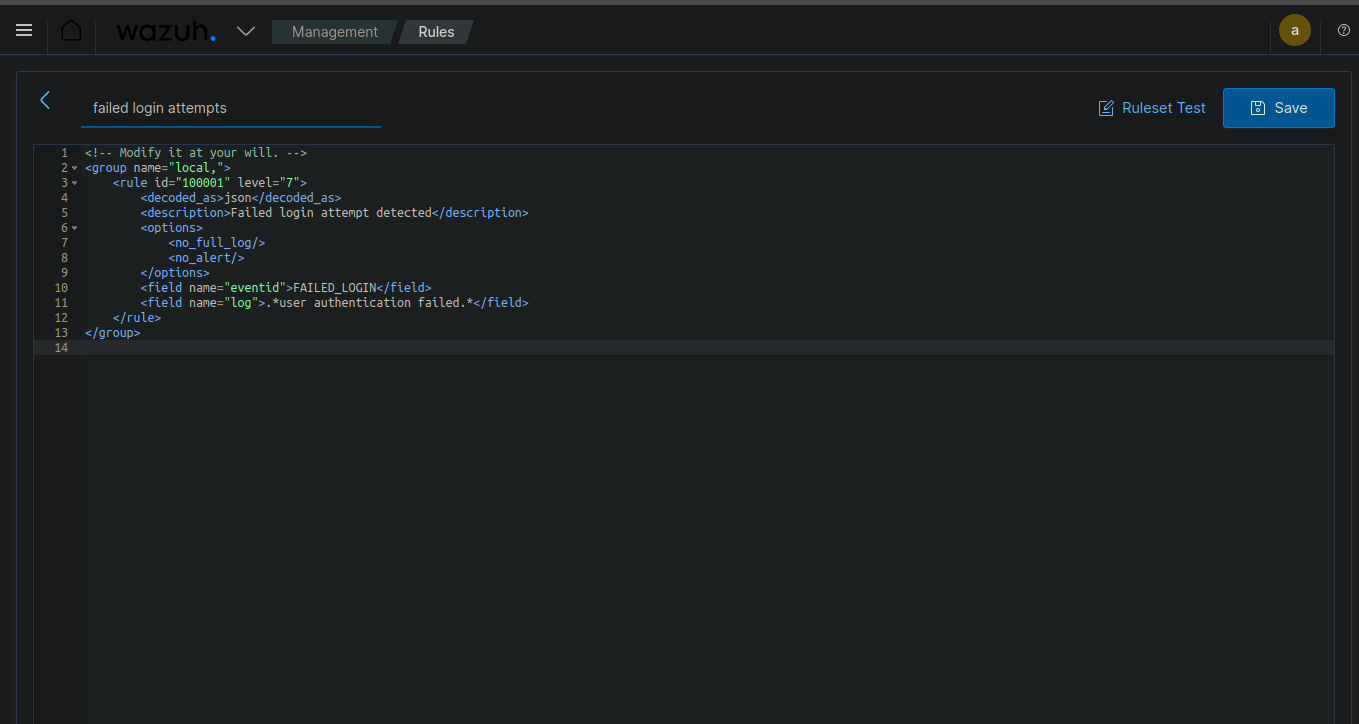Screen dimensions: 1359x724
Task: Click the 'user authentication failed' regex text
Action: point(370,303)
